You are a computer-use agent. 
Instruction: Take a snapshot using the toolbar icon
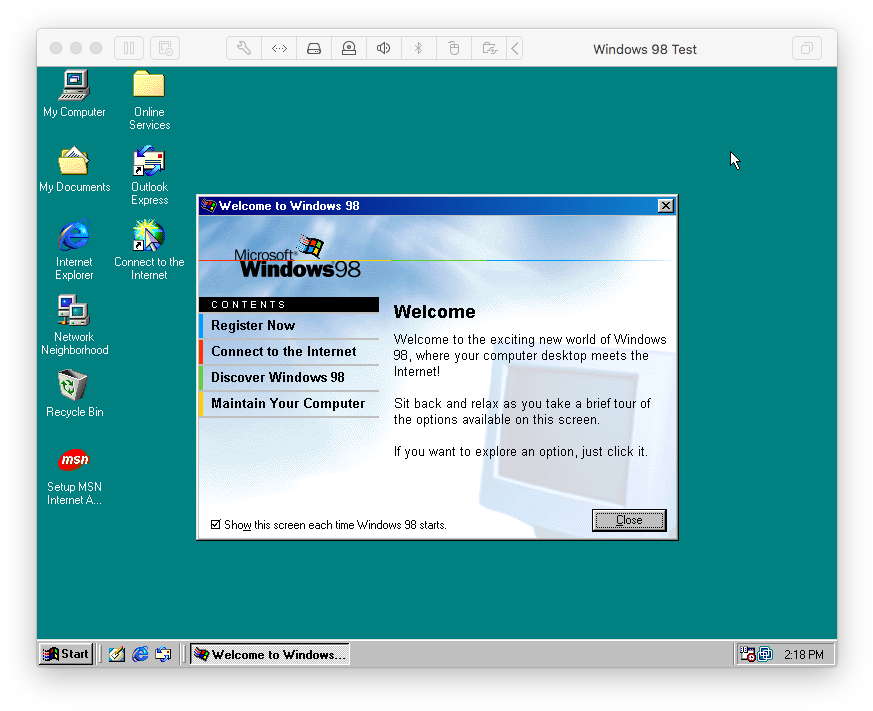coord(165,48)
